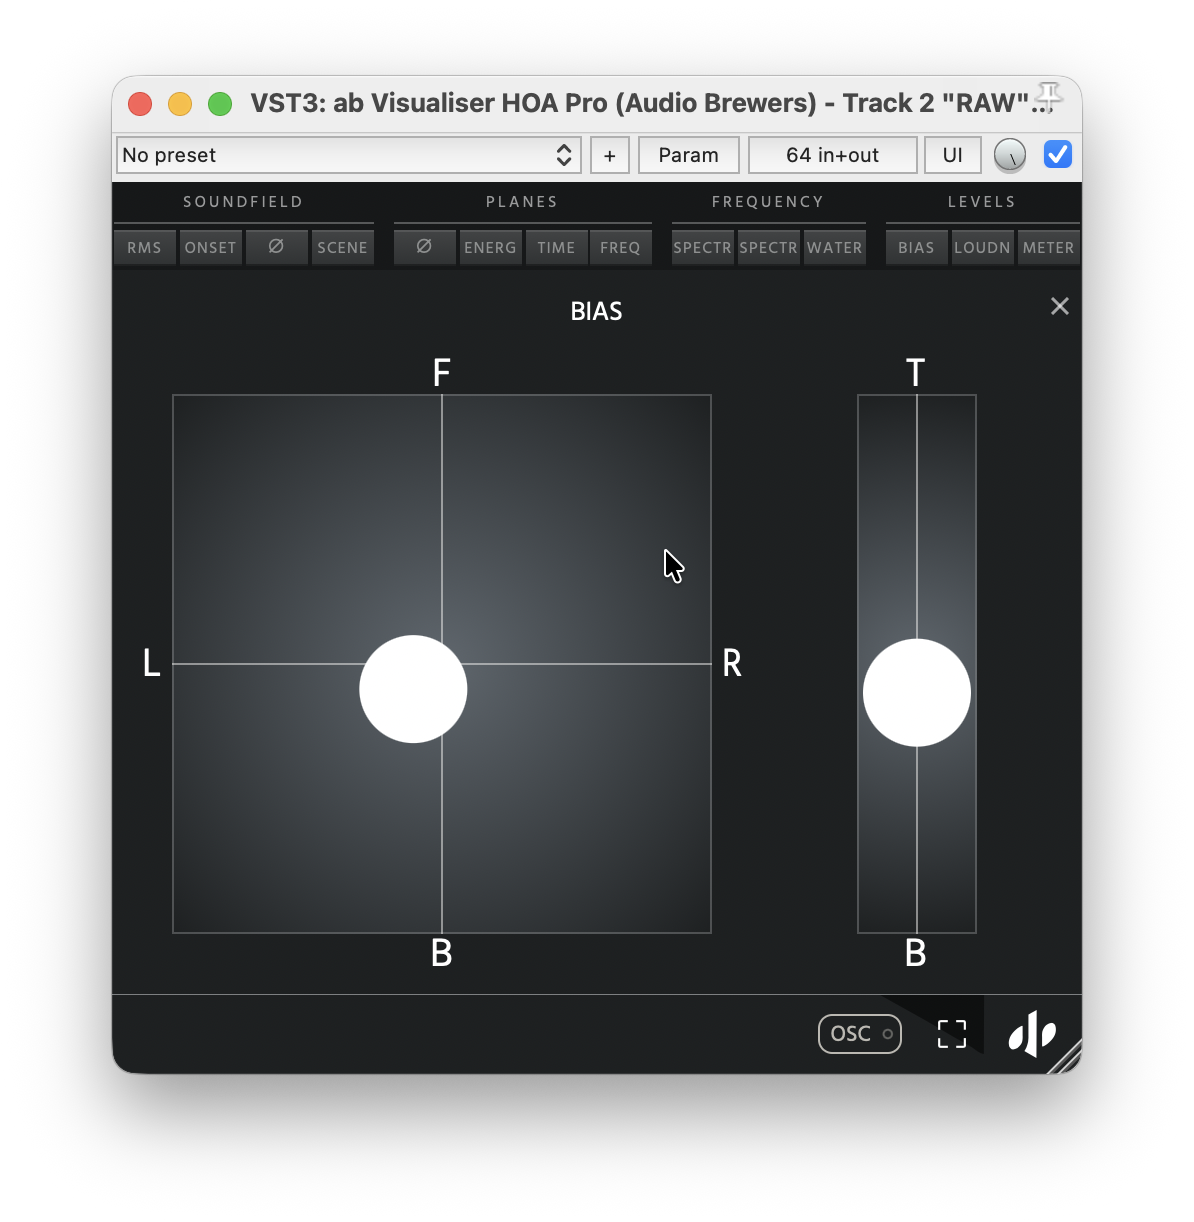Click the PLANES section header
Screen dimensions: 1194x1222
point(522,202)
